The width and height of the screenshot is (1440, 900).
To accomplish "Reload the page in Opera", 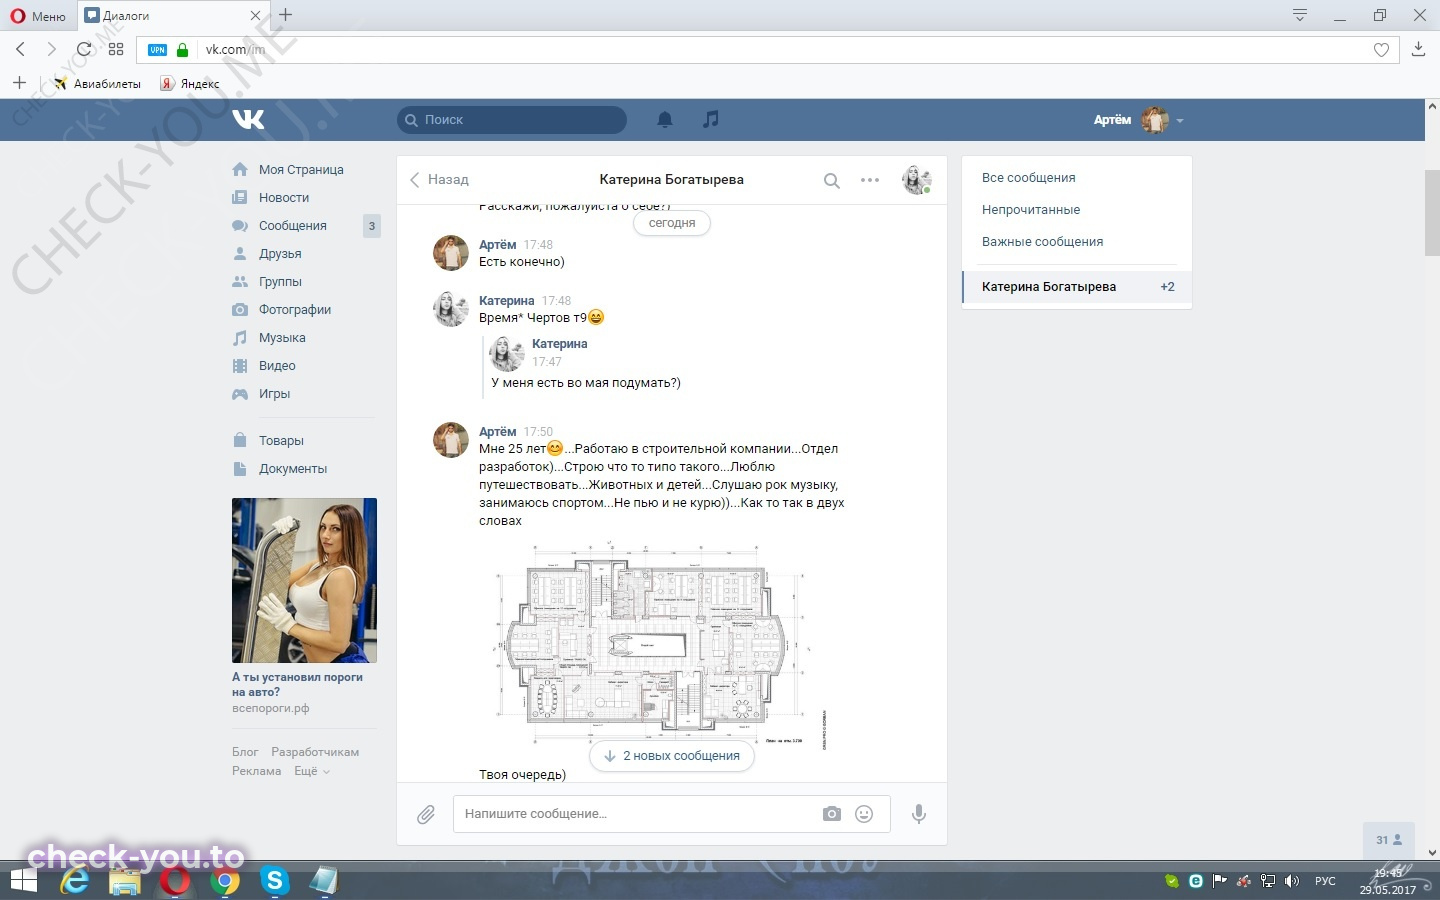I will tap(84, 49).
